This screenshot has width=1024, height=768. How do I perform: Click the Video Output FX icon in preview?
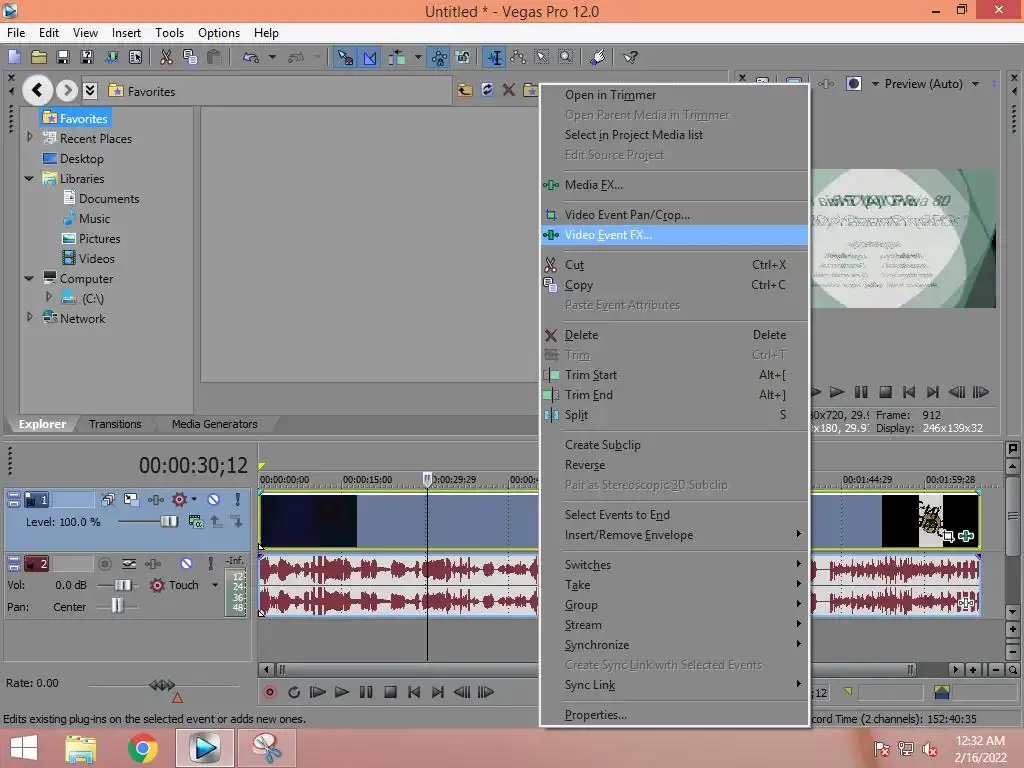point(826,84)
